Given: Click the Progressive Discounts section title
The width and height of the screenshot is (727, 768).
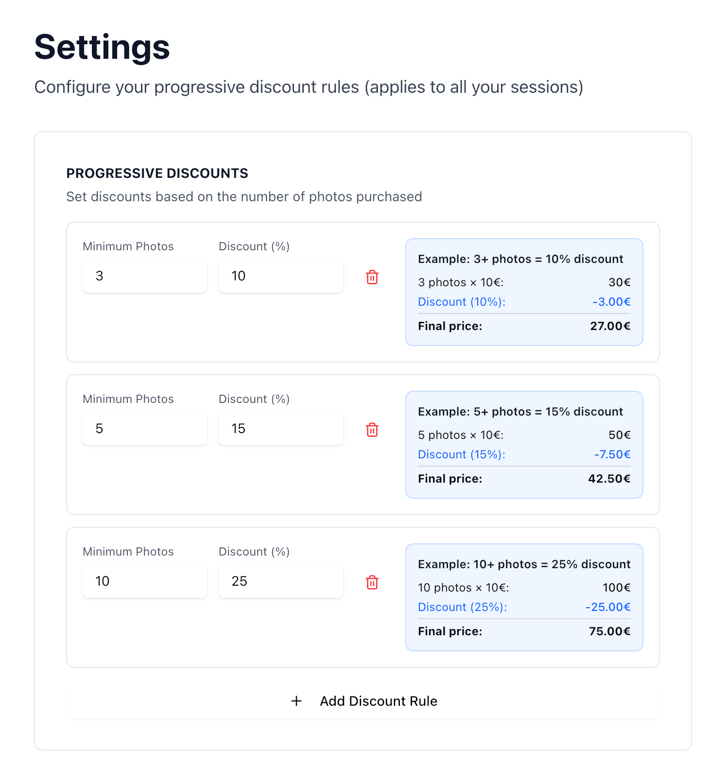Looking at the screenshot, I should click(x=157, y=173).
